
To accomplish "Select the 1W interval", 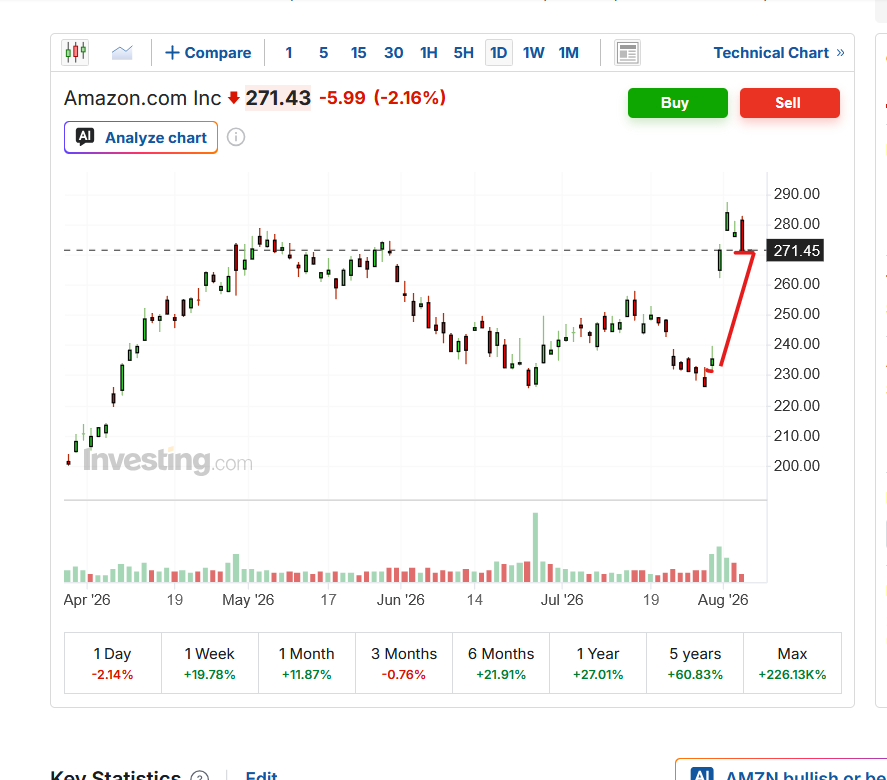I will coord(533,53).
